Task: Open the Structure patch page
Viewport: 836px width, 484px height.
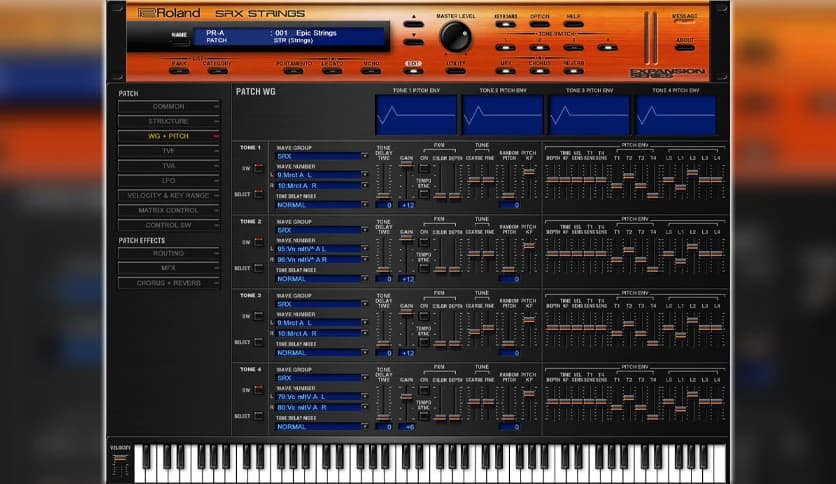Action: click(168, 122)
